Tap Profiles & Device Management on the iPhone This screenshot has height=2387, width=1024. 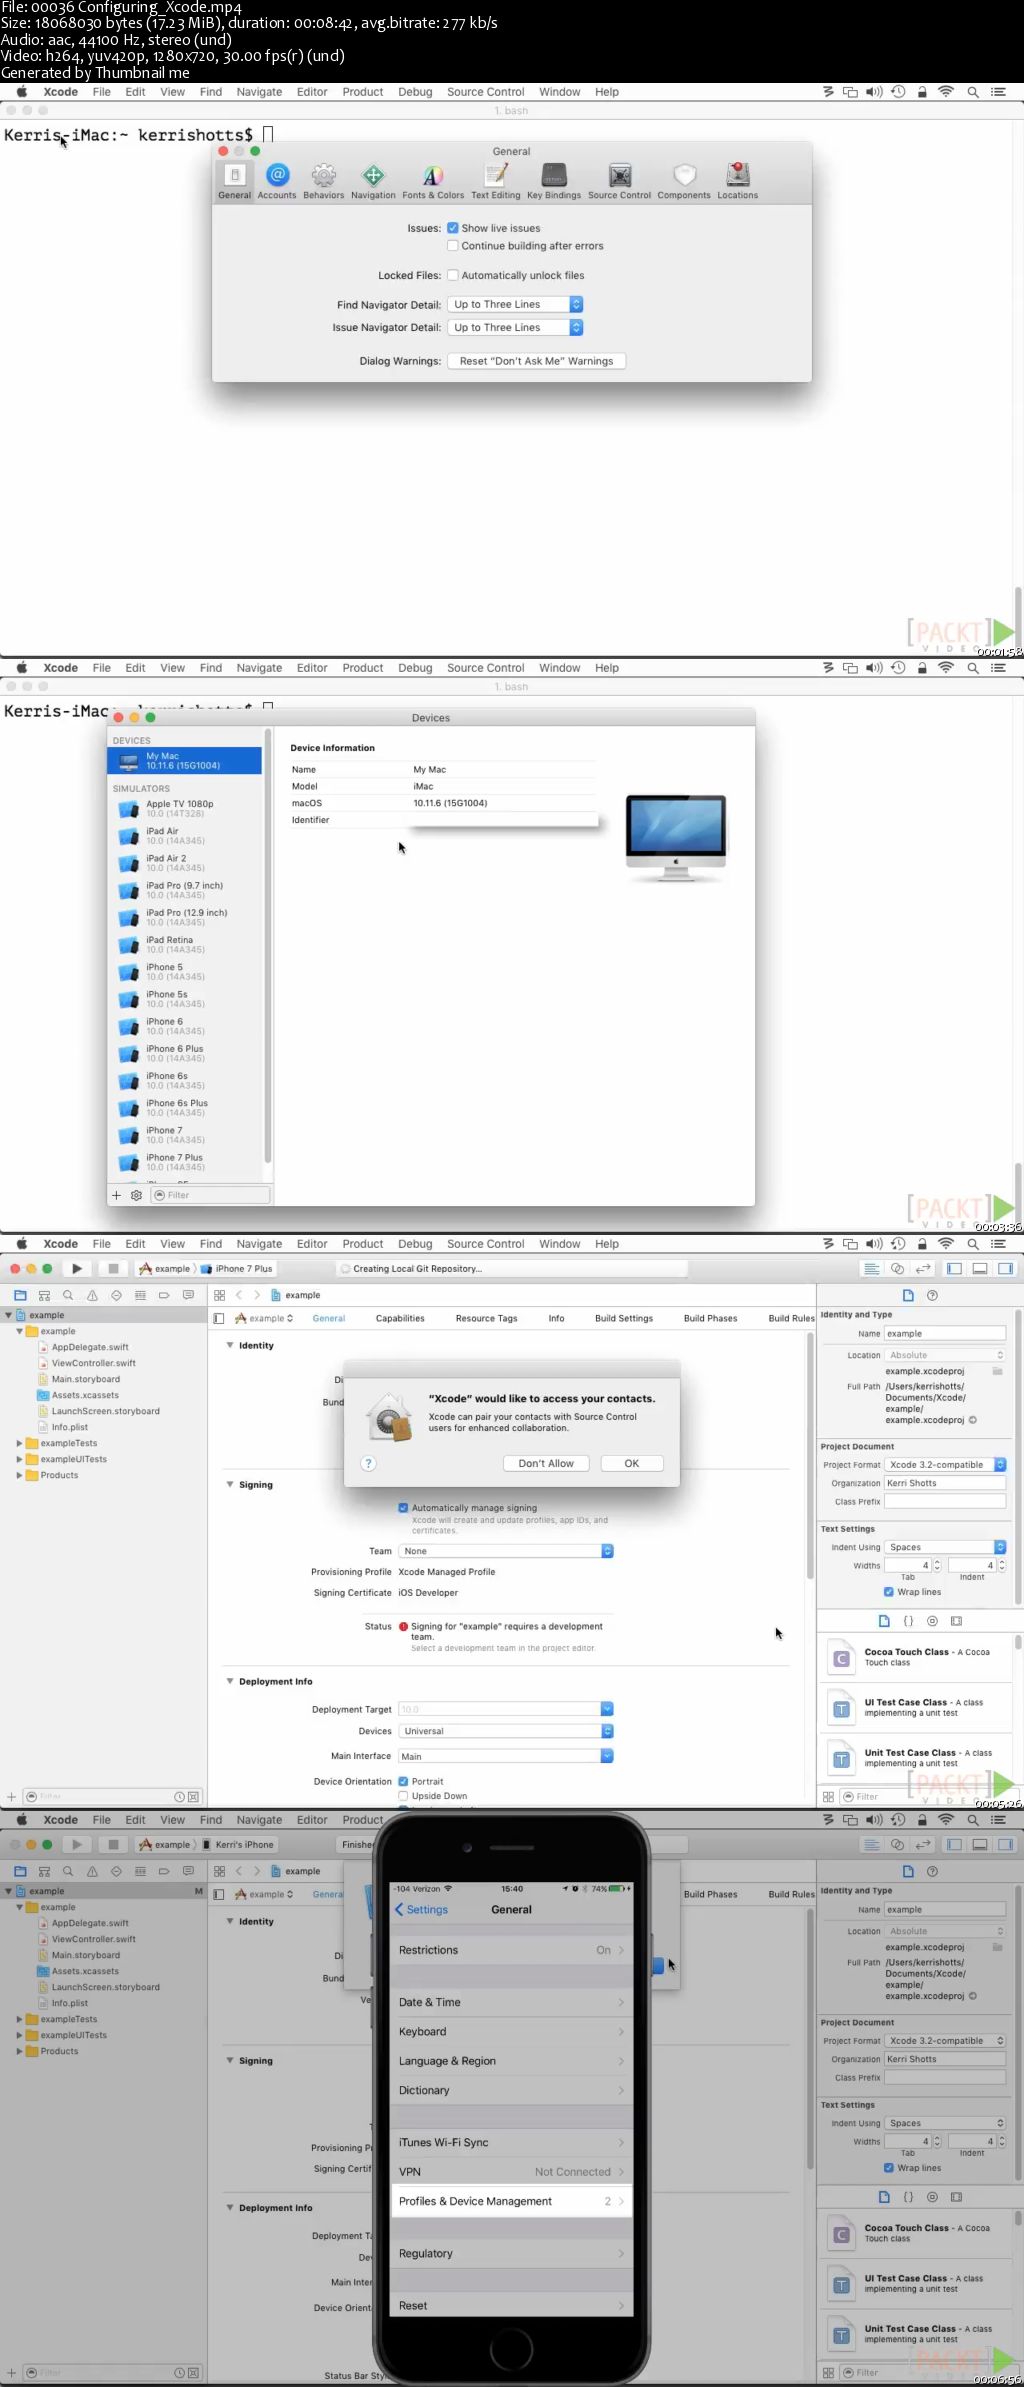point(511,2201)
